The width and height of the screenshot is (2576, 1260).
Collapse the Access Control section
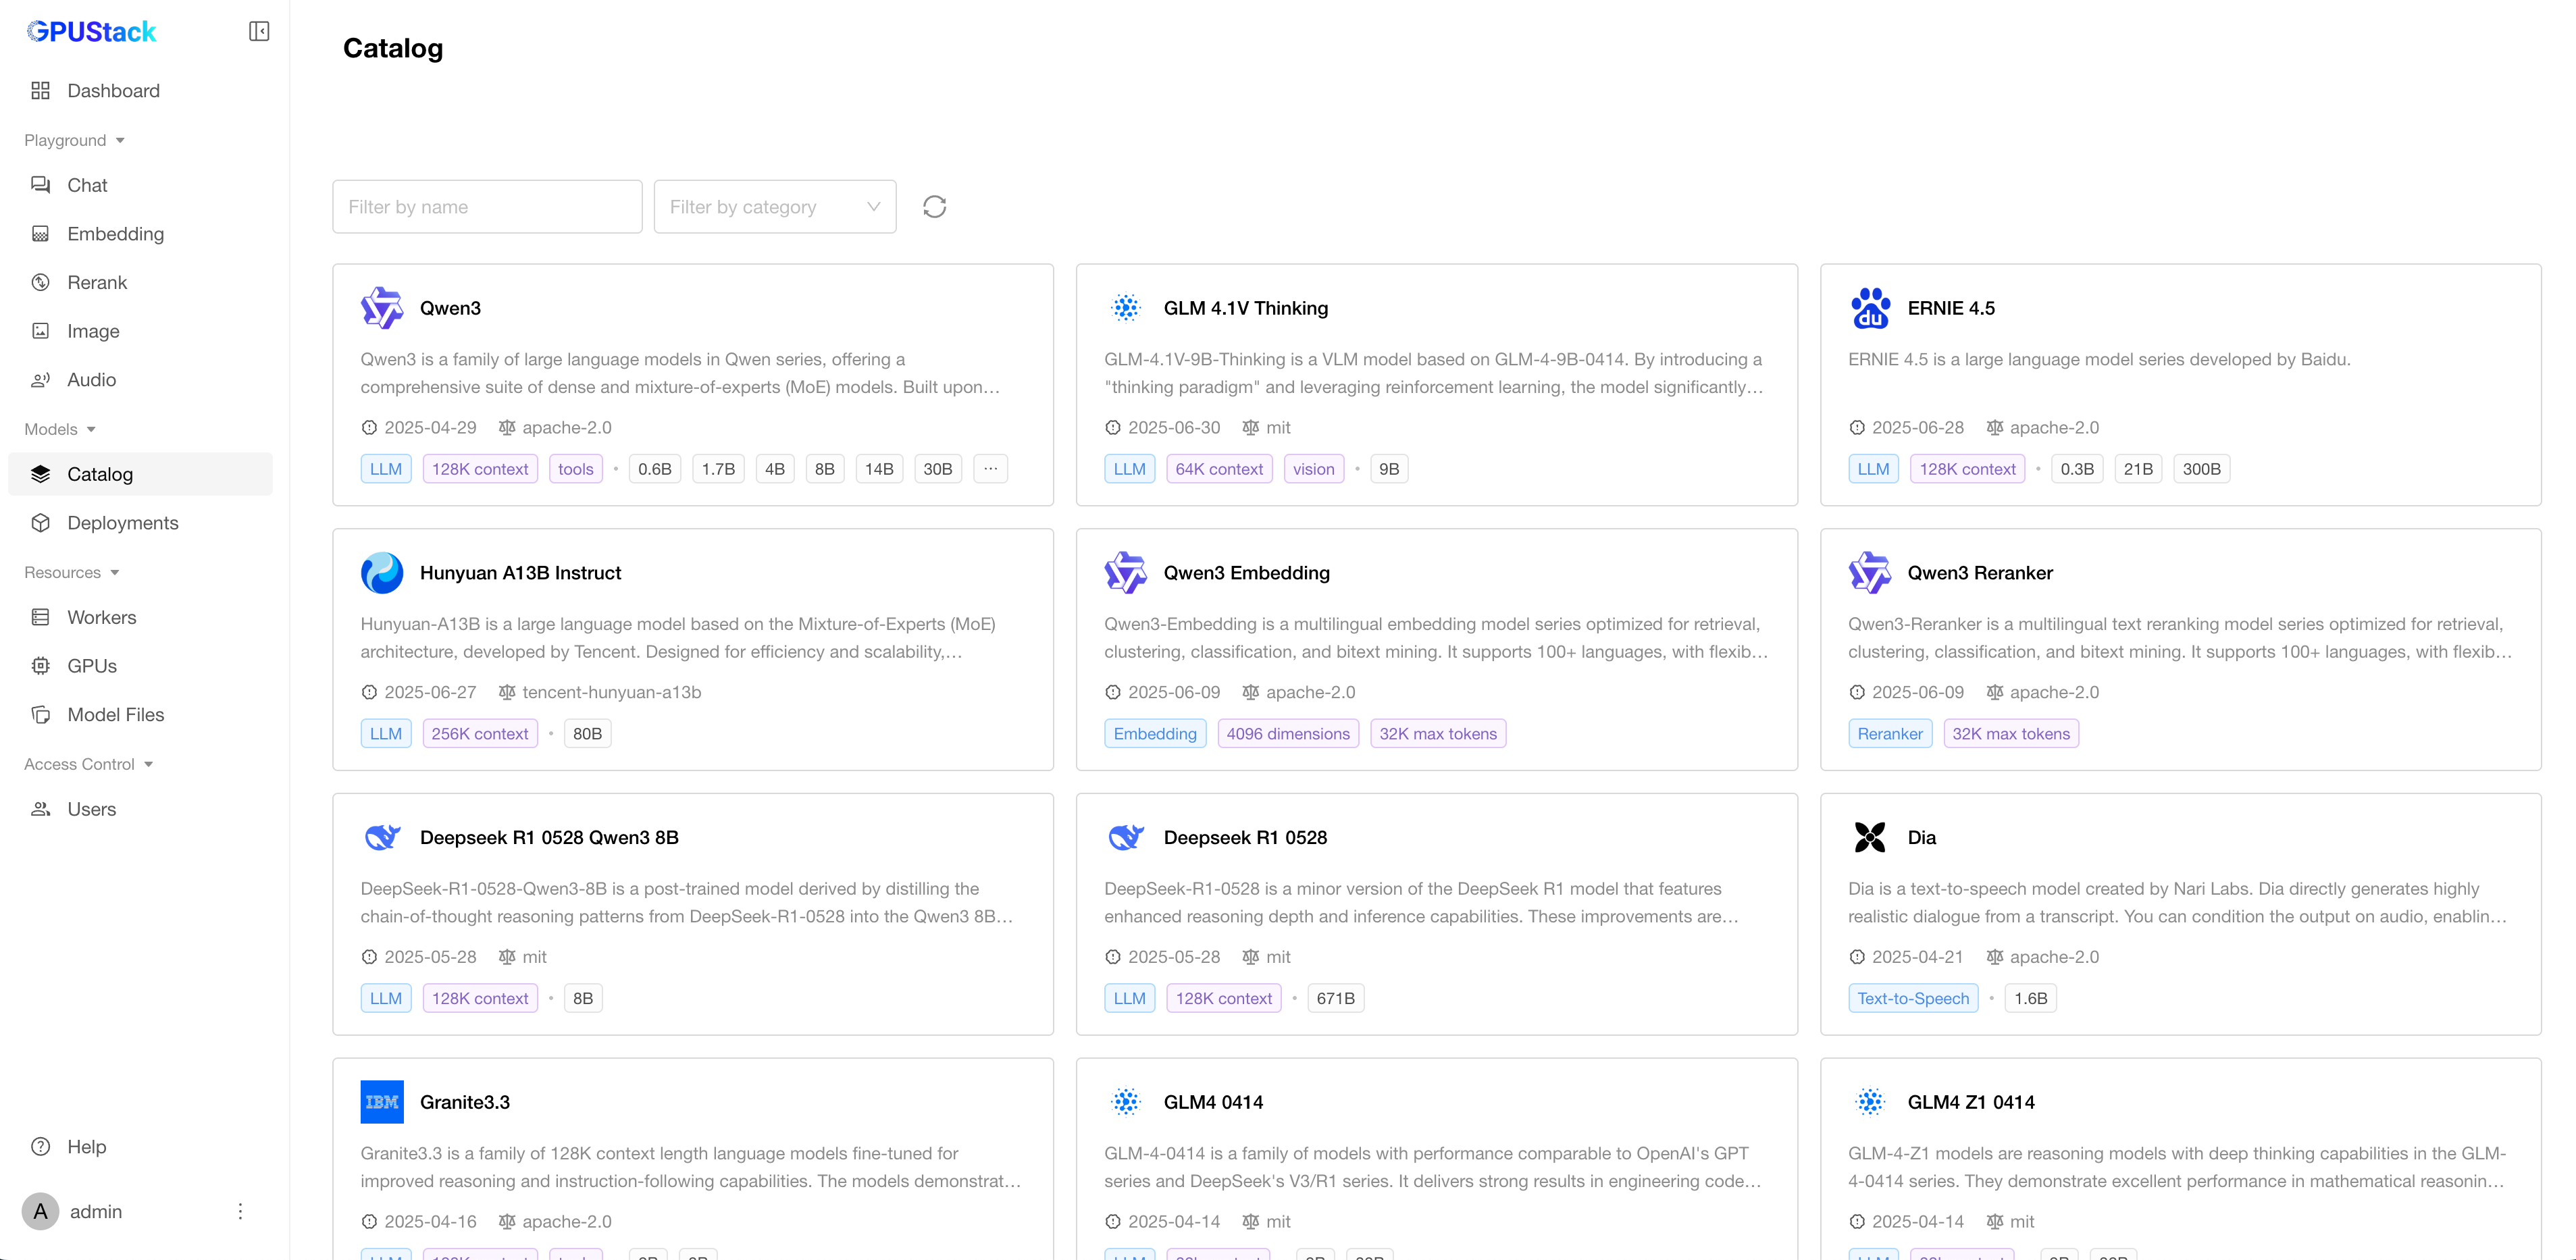pyautogui.click(x=89, y=764)
